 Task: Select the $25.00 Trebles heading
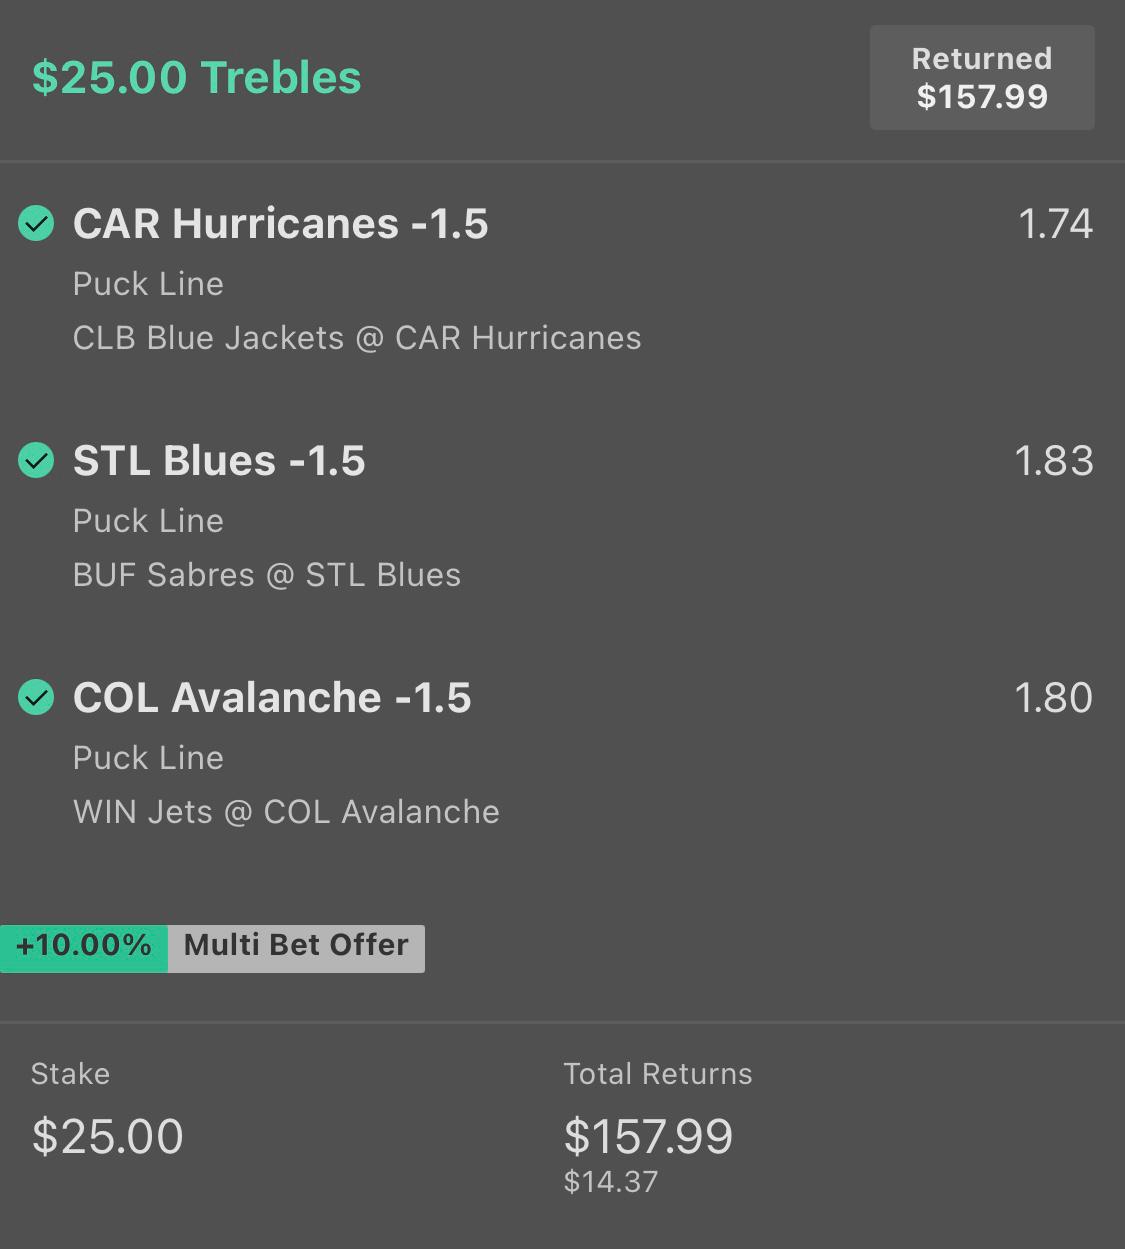[197, 78]
